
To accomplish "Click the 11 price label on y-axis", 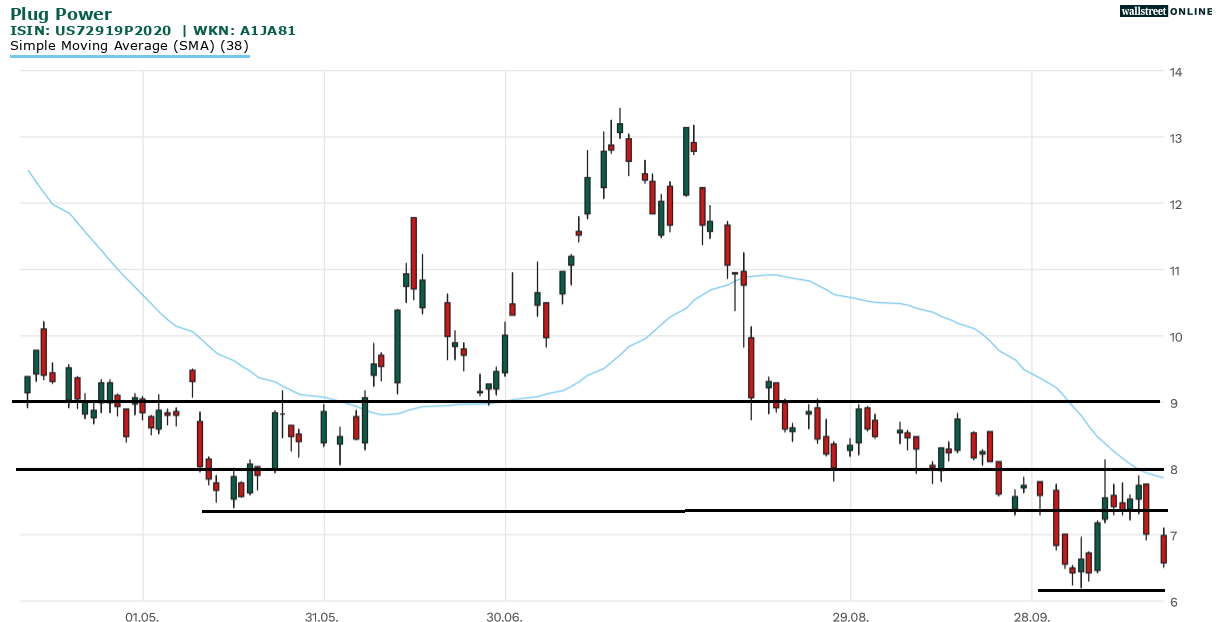I will click(1177, 271).
